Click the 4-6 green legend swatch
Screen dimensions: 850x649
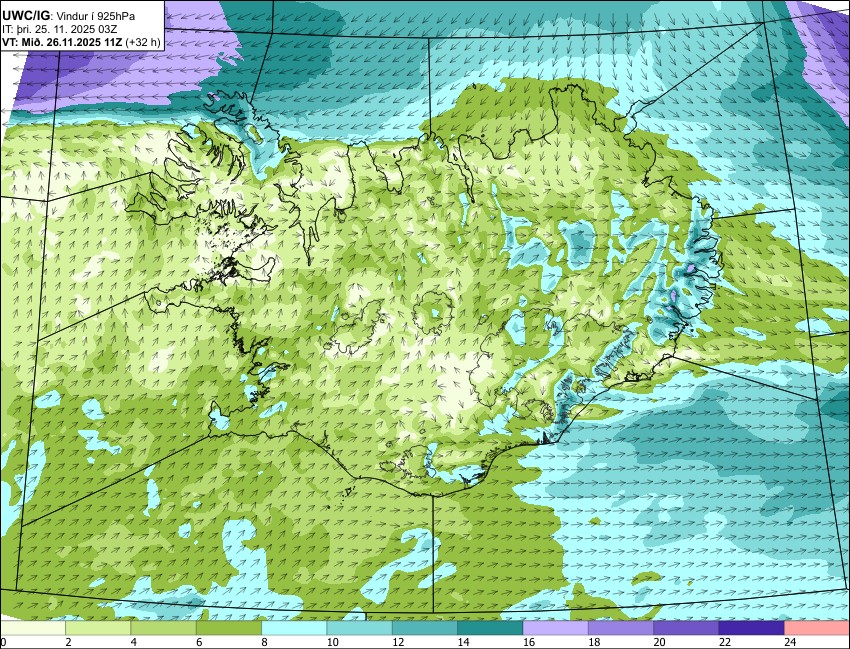point(164,628)
